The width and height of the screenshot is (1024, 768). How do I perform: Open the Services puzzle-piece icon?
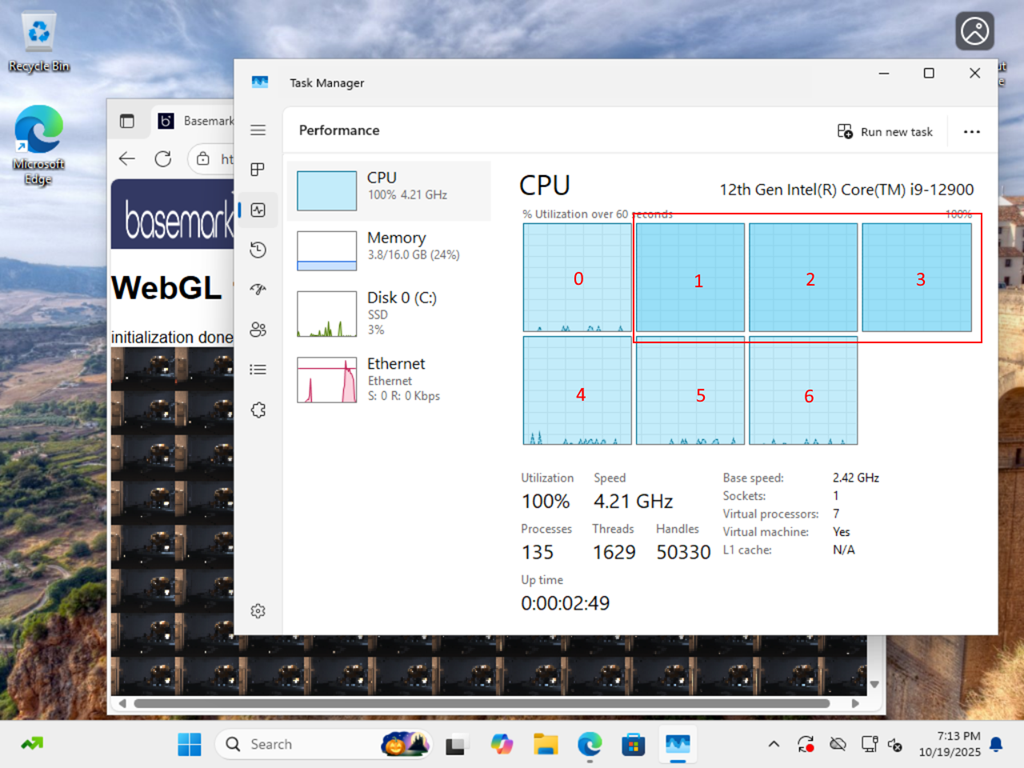tap(258, 410)
